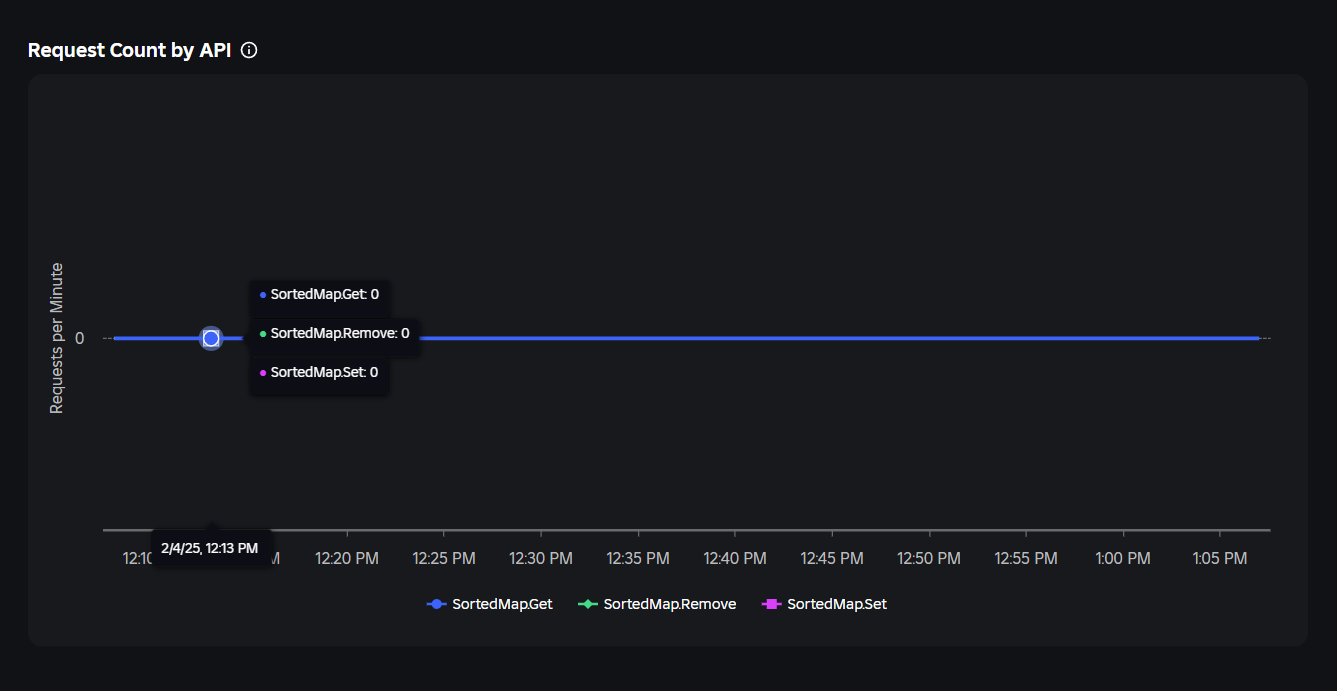Screen dimensions: 1337x691
Task: Click the 12:55 PM axis label
Action: tap(1026, 559)
